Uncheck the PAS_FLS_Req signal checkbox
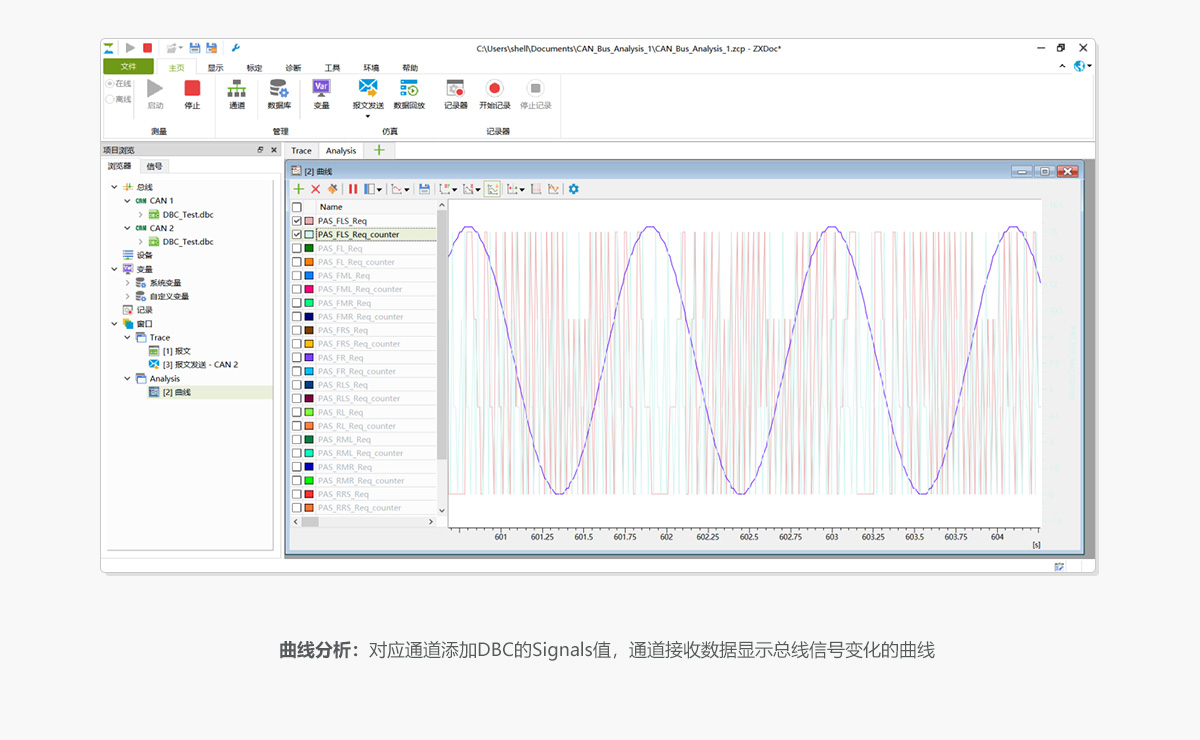Image resolution: width=1200 pixels, height=740 pixels. [296, 221]
